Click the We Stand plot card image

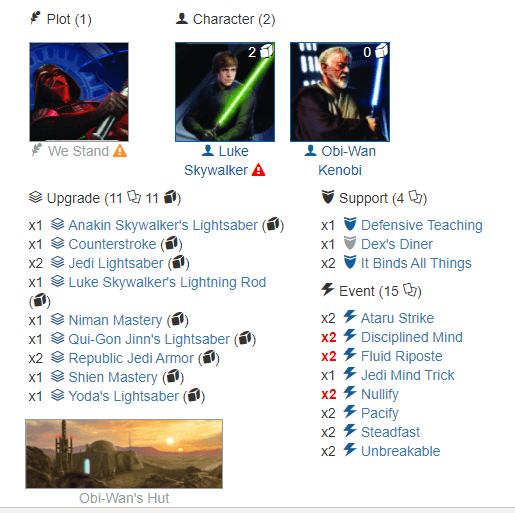[79, 92]
